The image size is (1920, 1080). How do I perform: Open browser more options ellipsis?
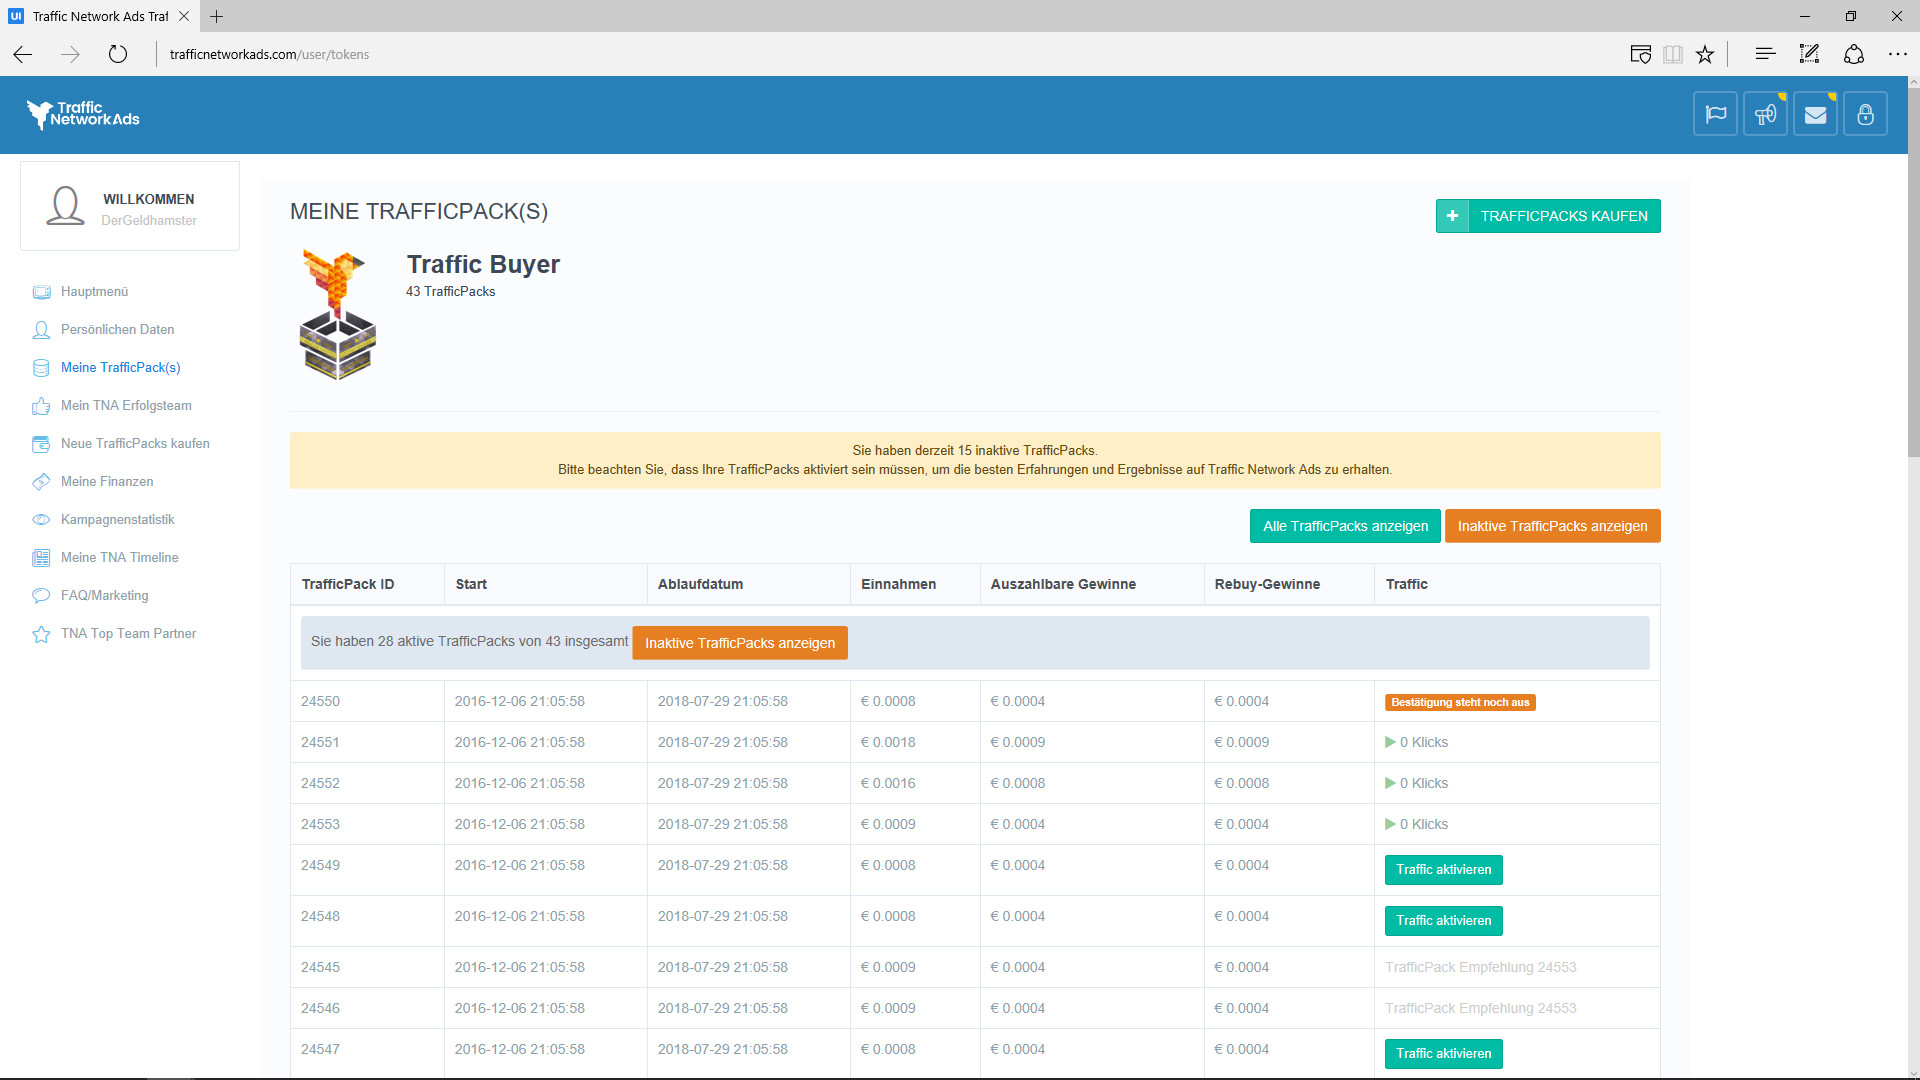[1897, 54]
